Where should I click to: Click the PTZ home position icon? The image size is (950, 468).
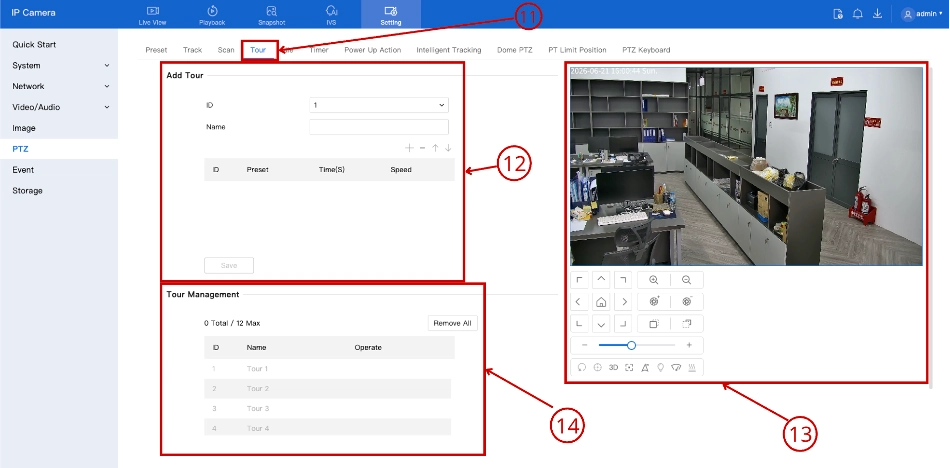tap(601, 302)
